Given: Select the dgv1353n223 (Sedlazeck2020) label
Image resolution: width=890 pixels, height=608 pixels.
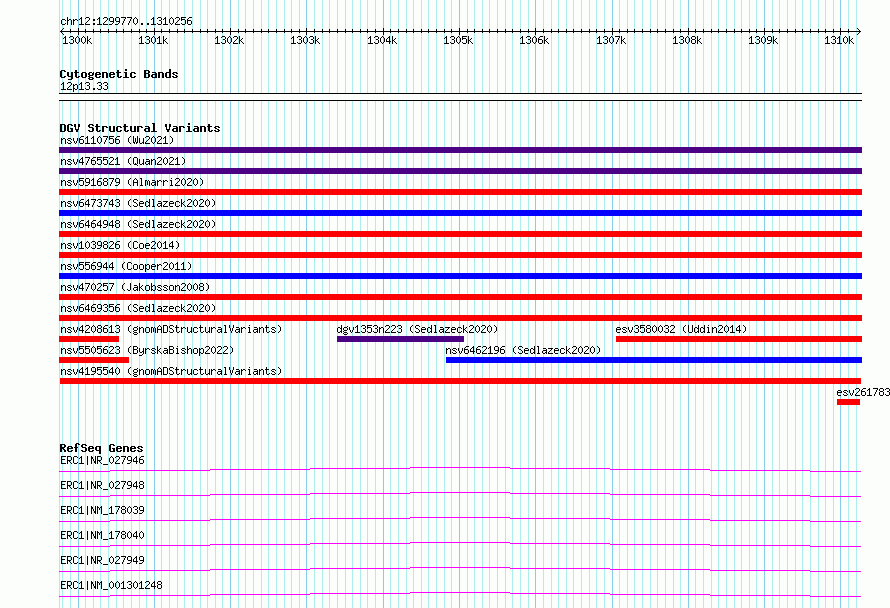Looking at the screenshot, I should (417, 329).
